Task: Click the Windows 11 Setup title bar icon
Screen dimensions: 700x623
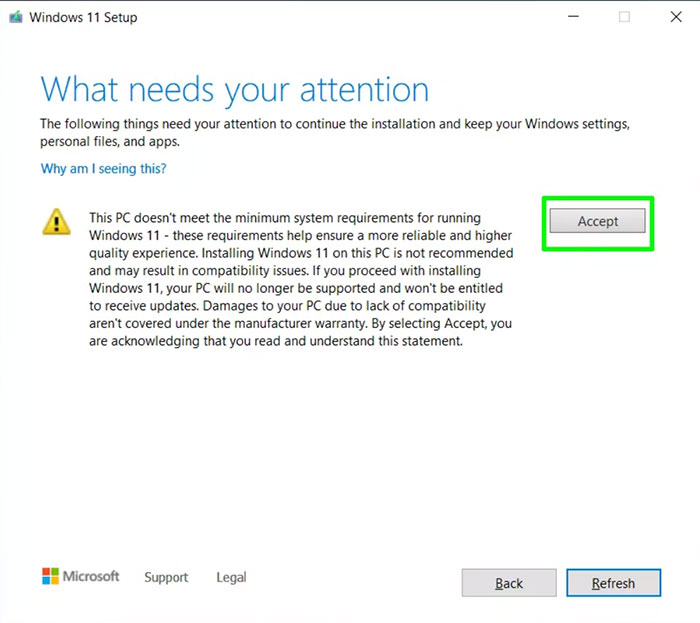Action: pos(15,17)
